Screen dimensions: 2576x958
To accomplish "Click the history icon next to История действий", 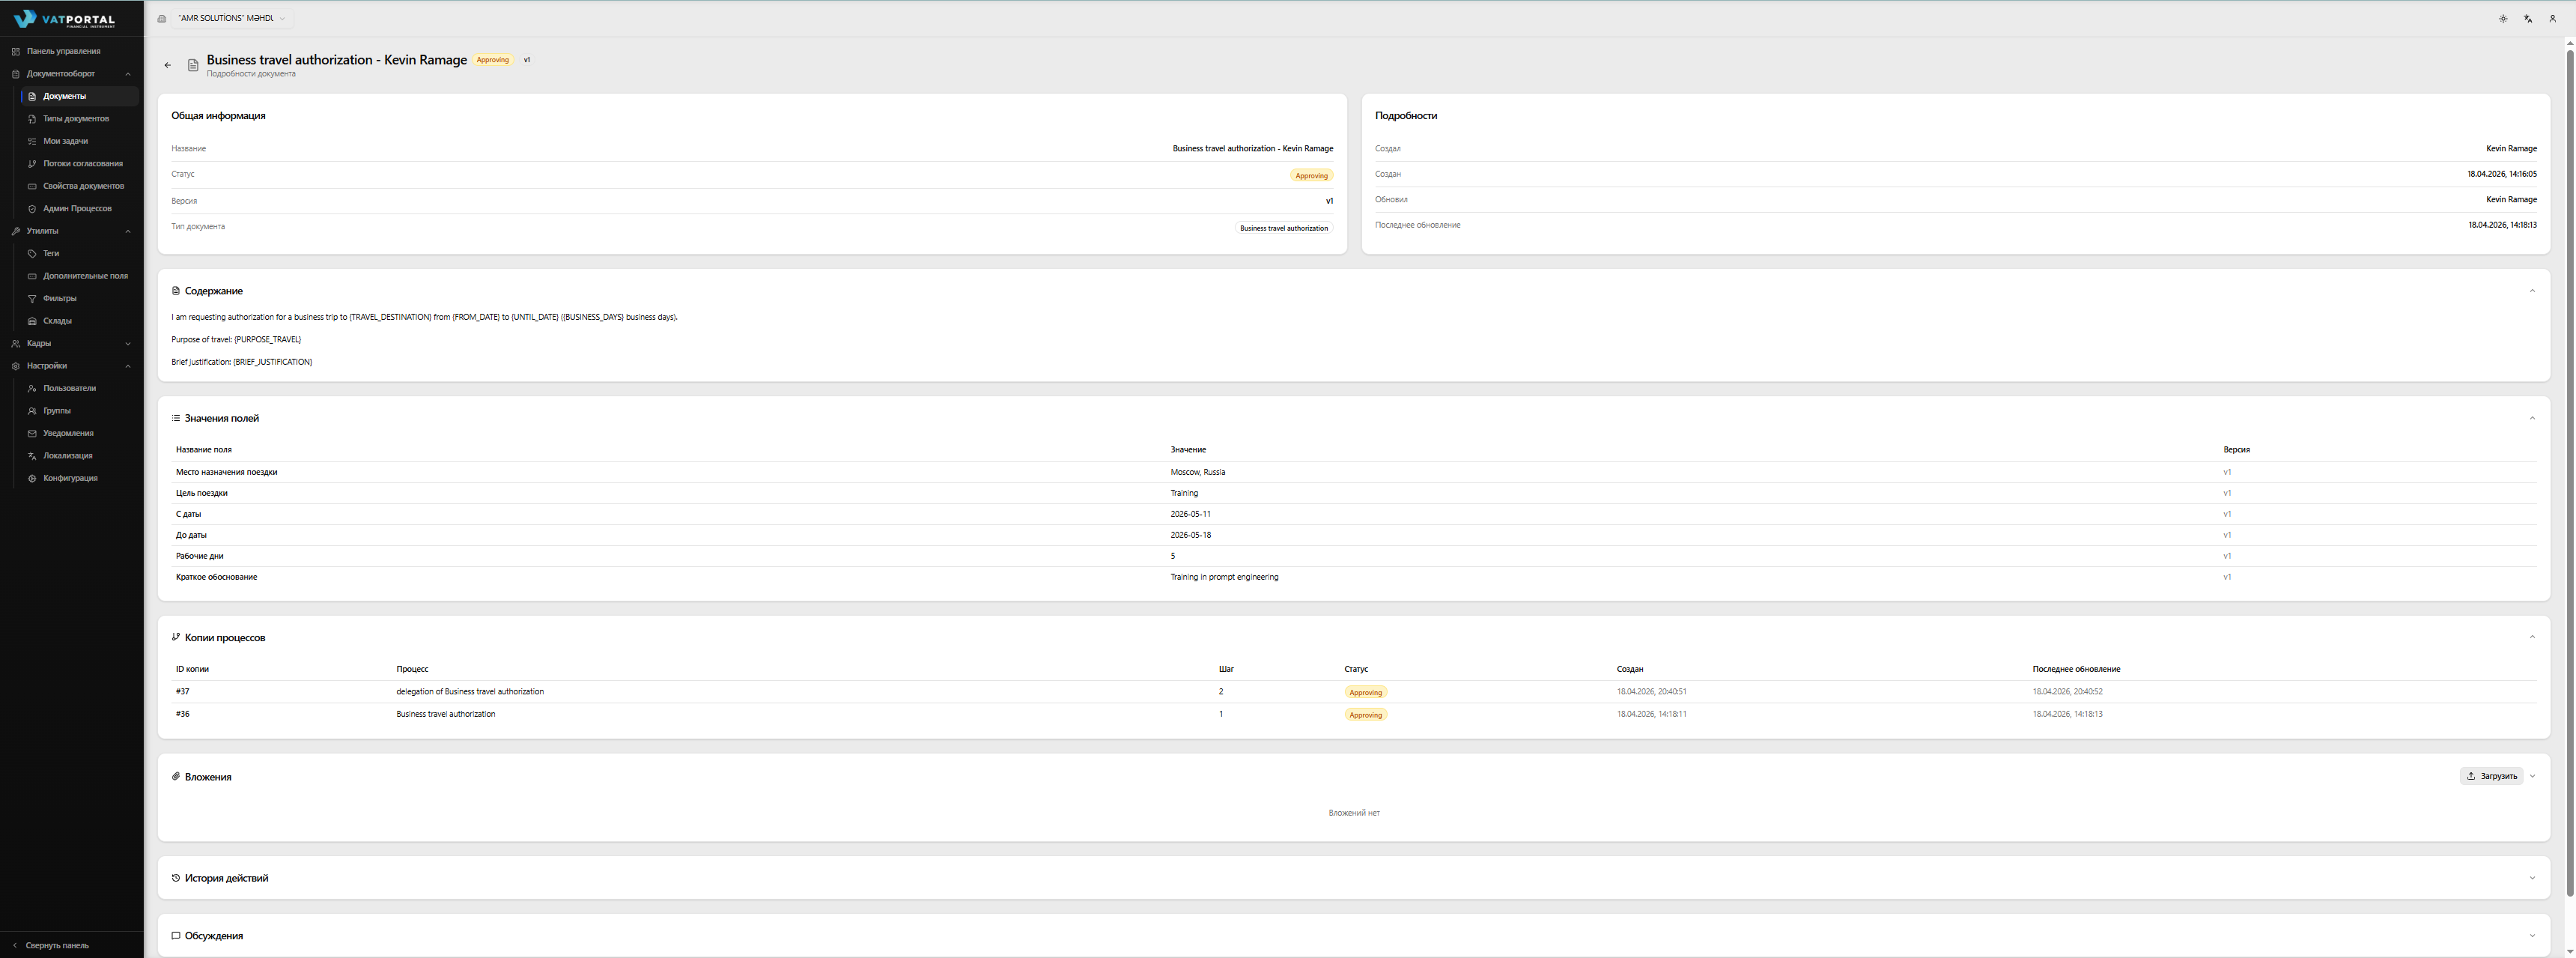I will [x=176, y=878].
